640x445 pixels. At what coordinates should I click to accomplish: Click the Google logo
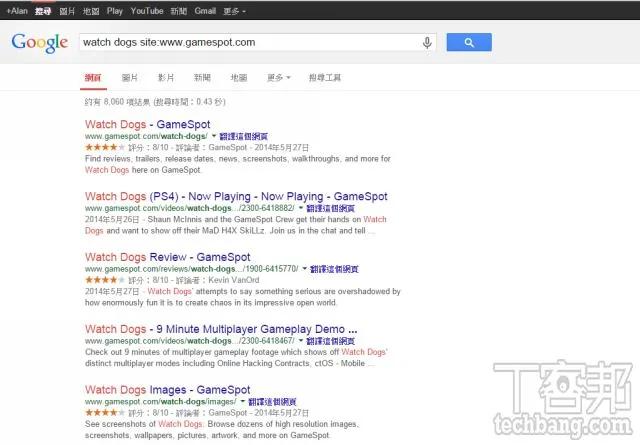click(40, 43)
